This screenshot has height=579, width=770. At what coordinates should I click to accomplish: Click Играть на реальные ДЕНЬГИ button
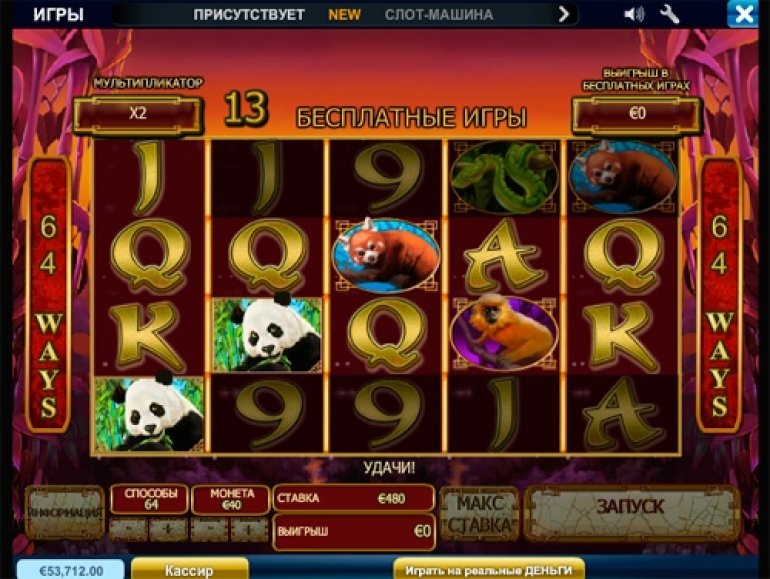click(489, 570)
